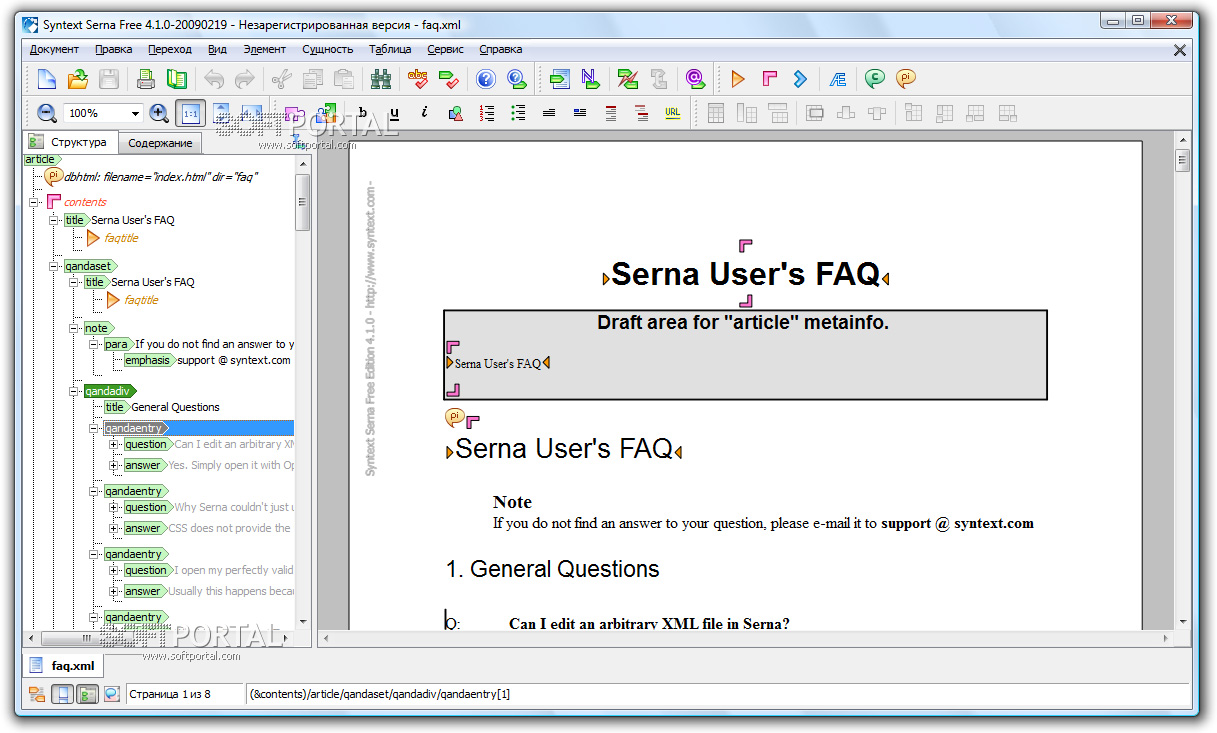Insert a numbered list

487,113
